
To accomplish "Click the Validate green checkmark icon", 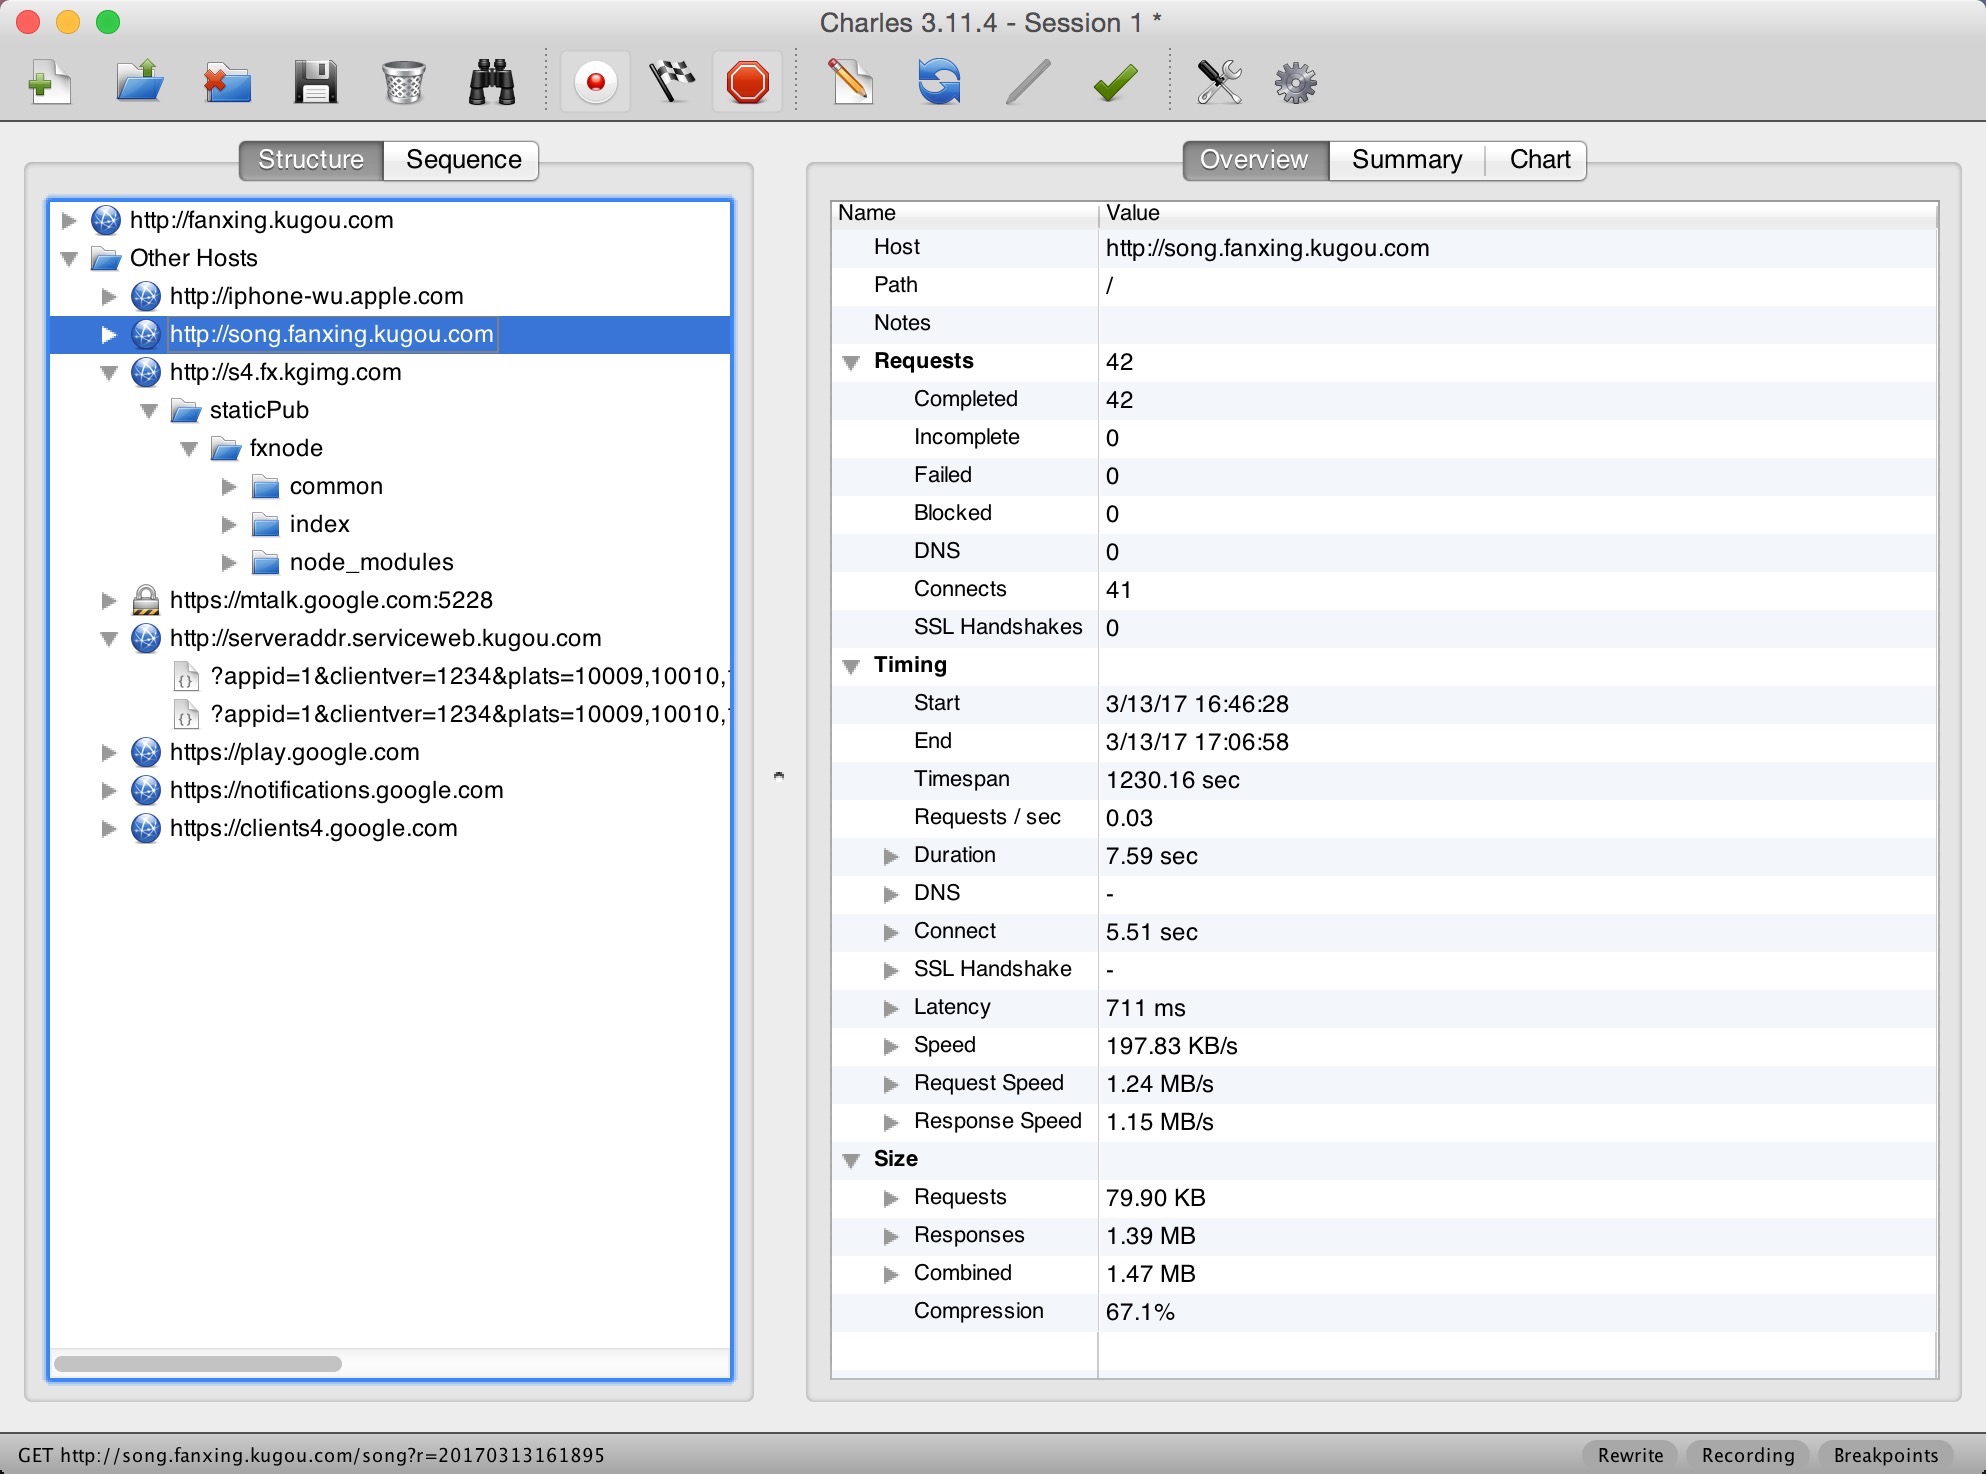I will click(x=1114, y=83).
